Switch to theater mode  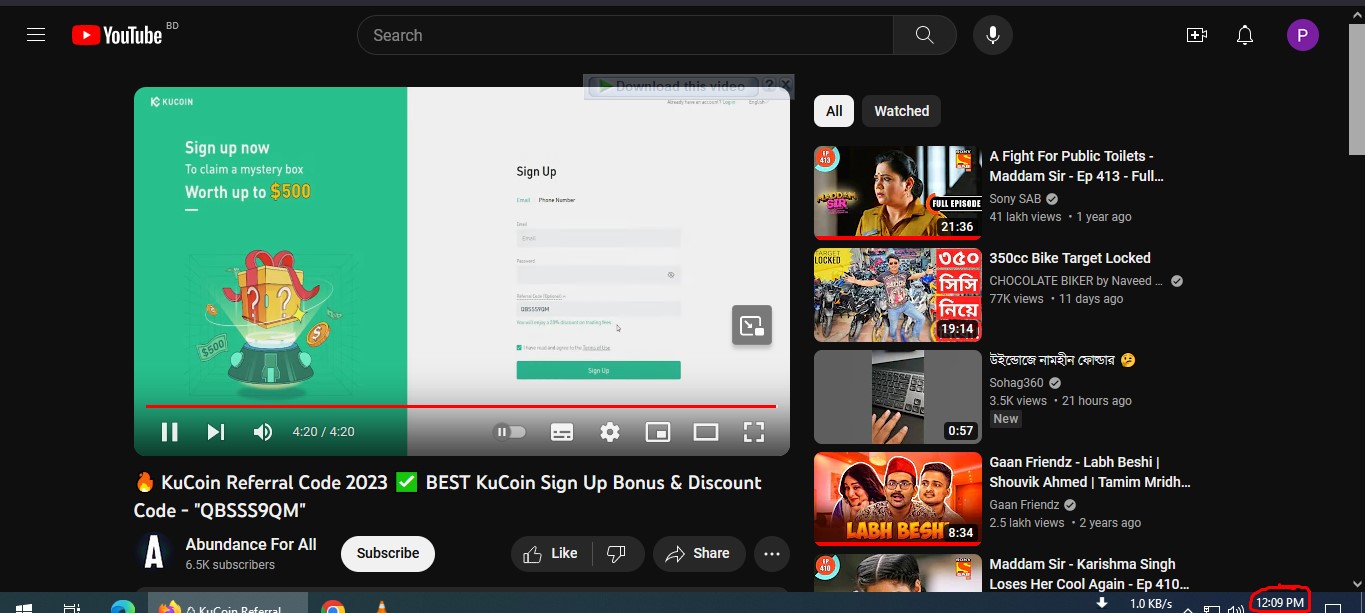706,432
